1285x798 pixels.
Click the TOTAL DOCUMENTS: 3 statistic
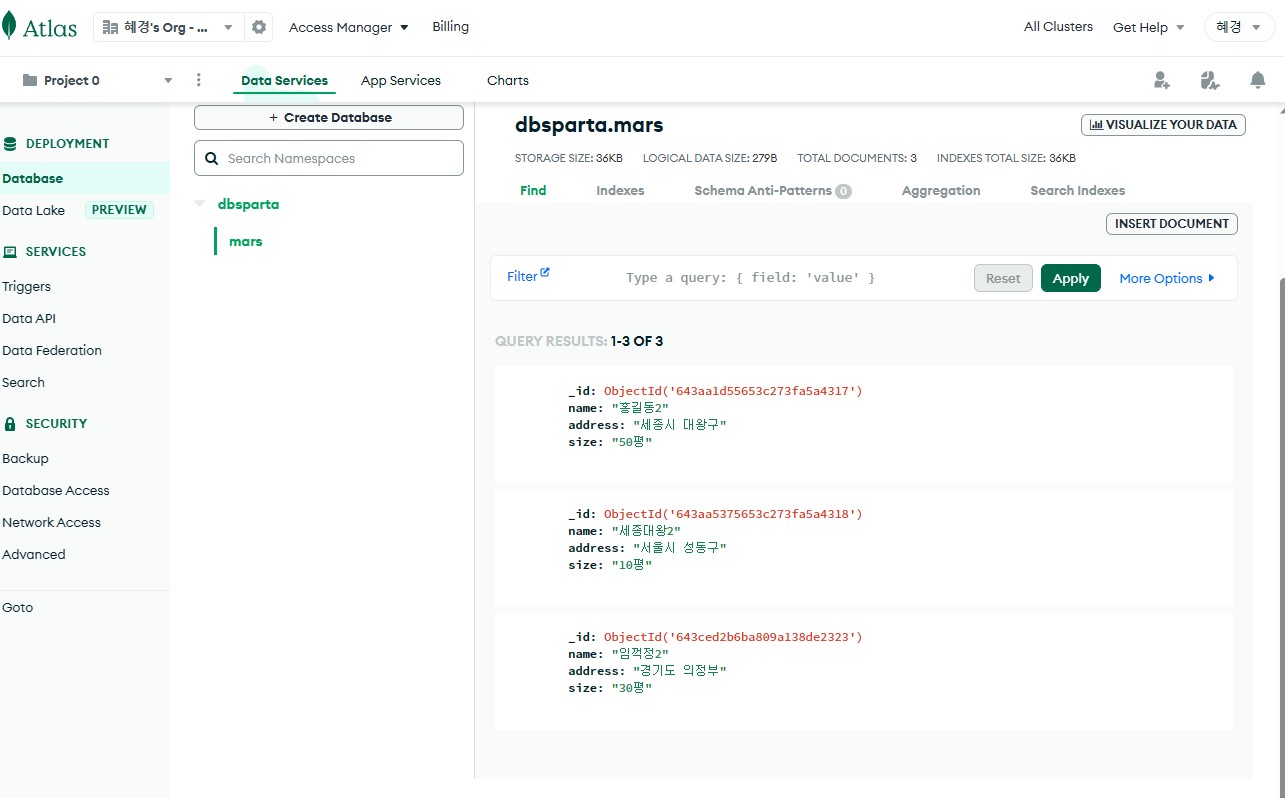857,158
